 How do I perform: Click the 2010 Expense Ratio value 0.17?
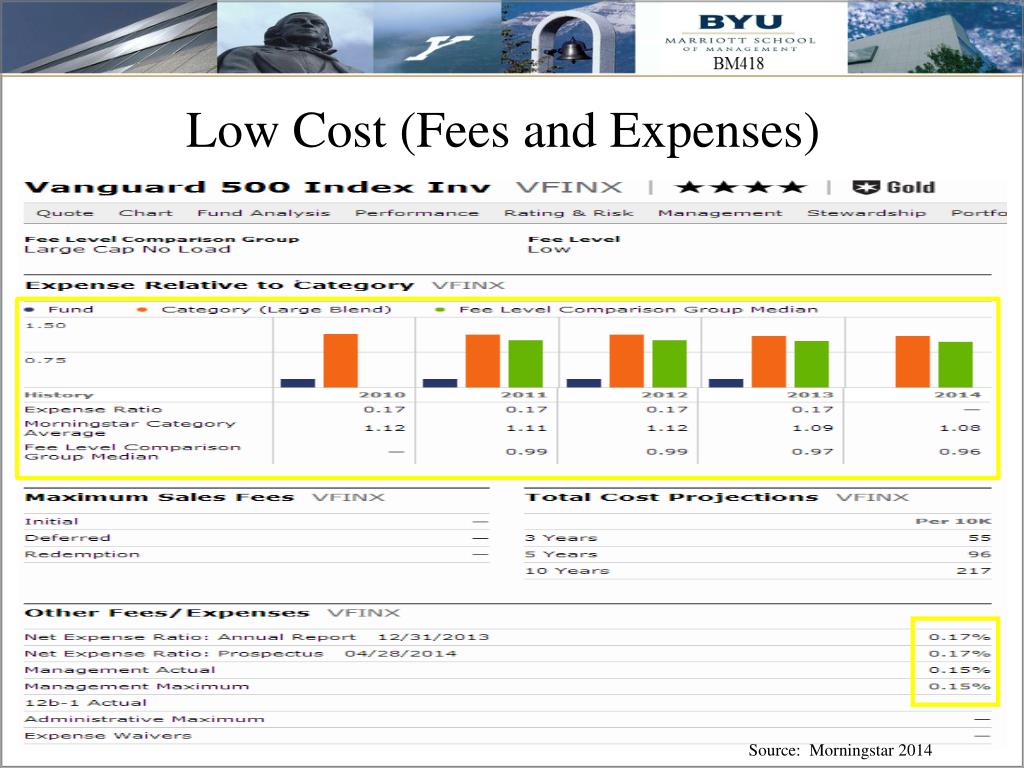tap(385, 409)
